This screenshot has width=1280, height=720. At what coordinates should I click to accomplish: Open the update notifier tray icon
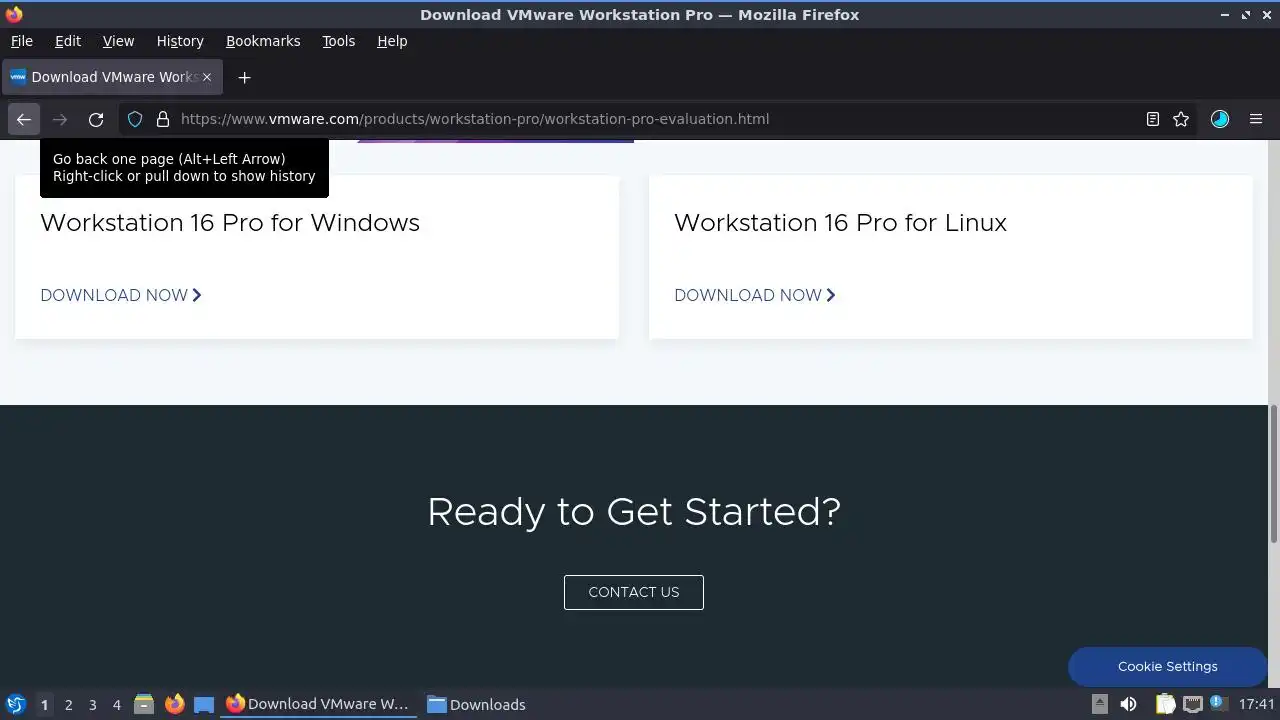(x=1217, y=704)
